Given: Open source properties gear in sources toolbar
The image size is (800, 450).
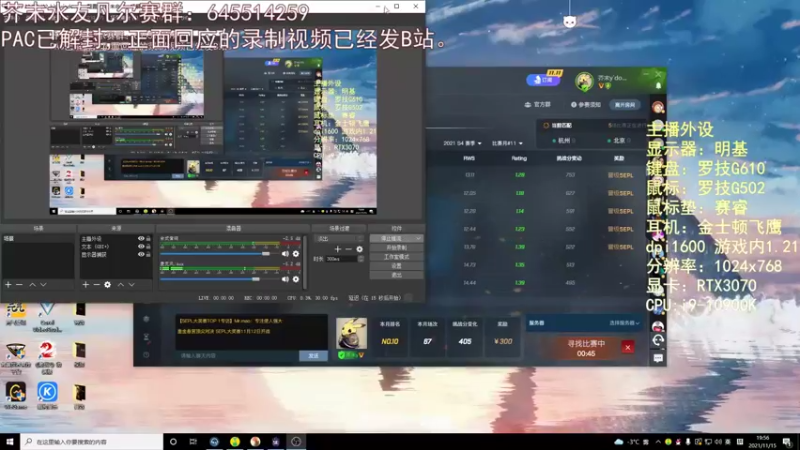Looking at the screenshot, I should click(x=108, y=285).
